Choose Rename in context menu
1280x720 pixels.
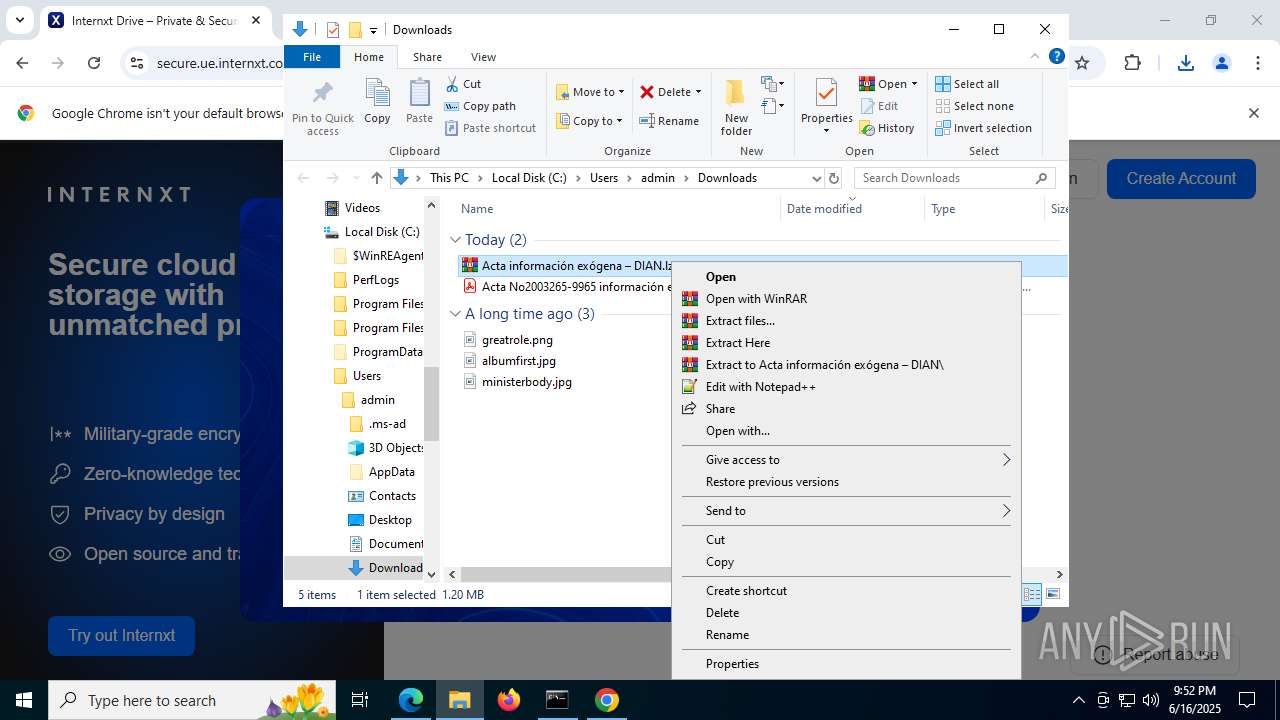pyautogui.click(x=846, y=635)
